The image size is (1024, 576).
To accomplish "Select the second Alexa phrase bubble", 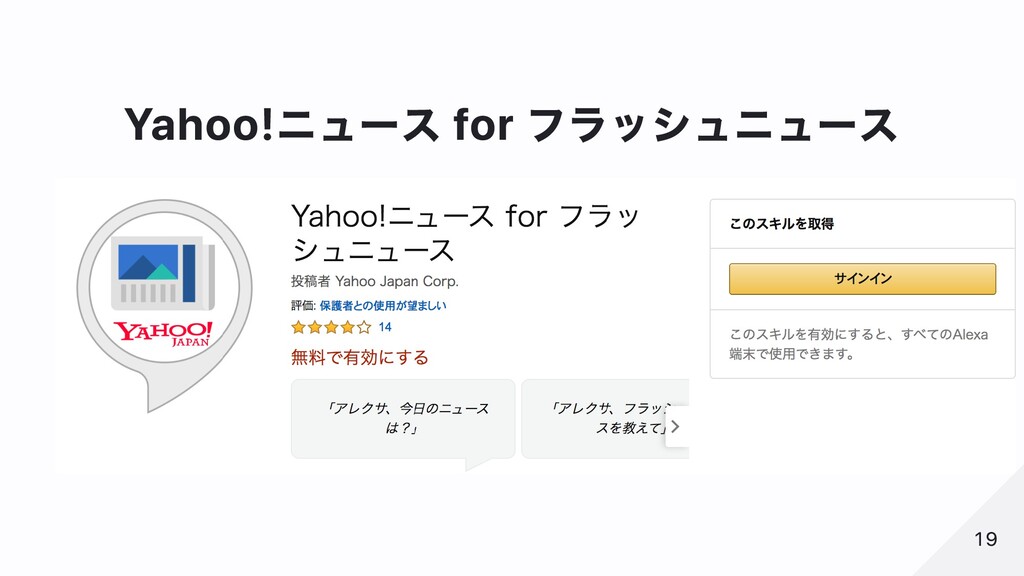I will click(605, 418).
